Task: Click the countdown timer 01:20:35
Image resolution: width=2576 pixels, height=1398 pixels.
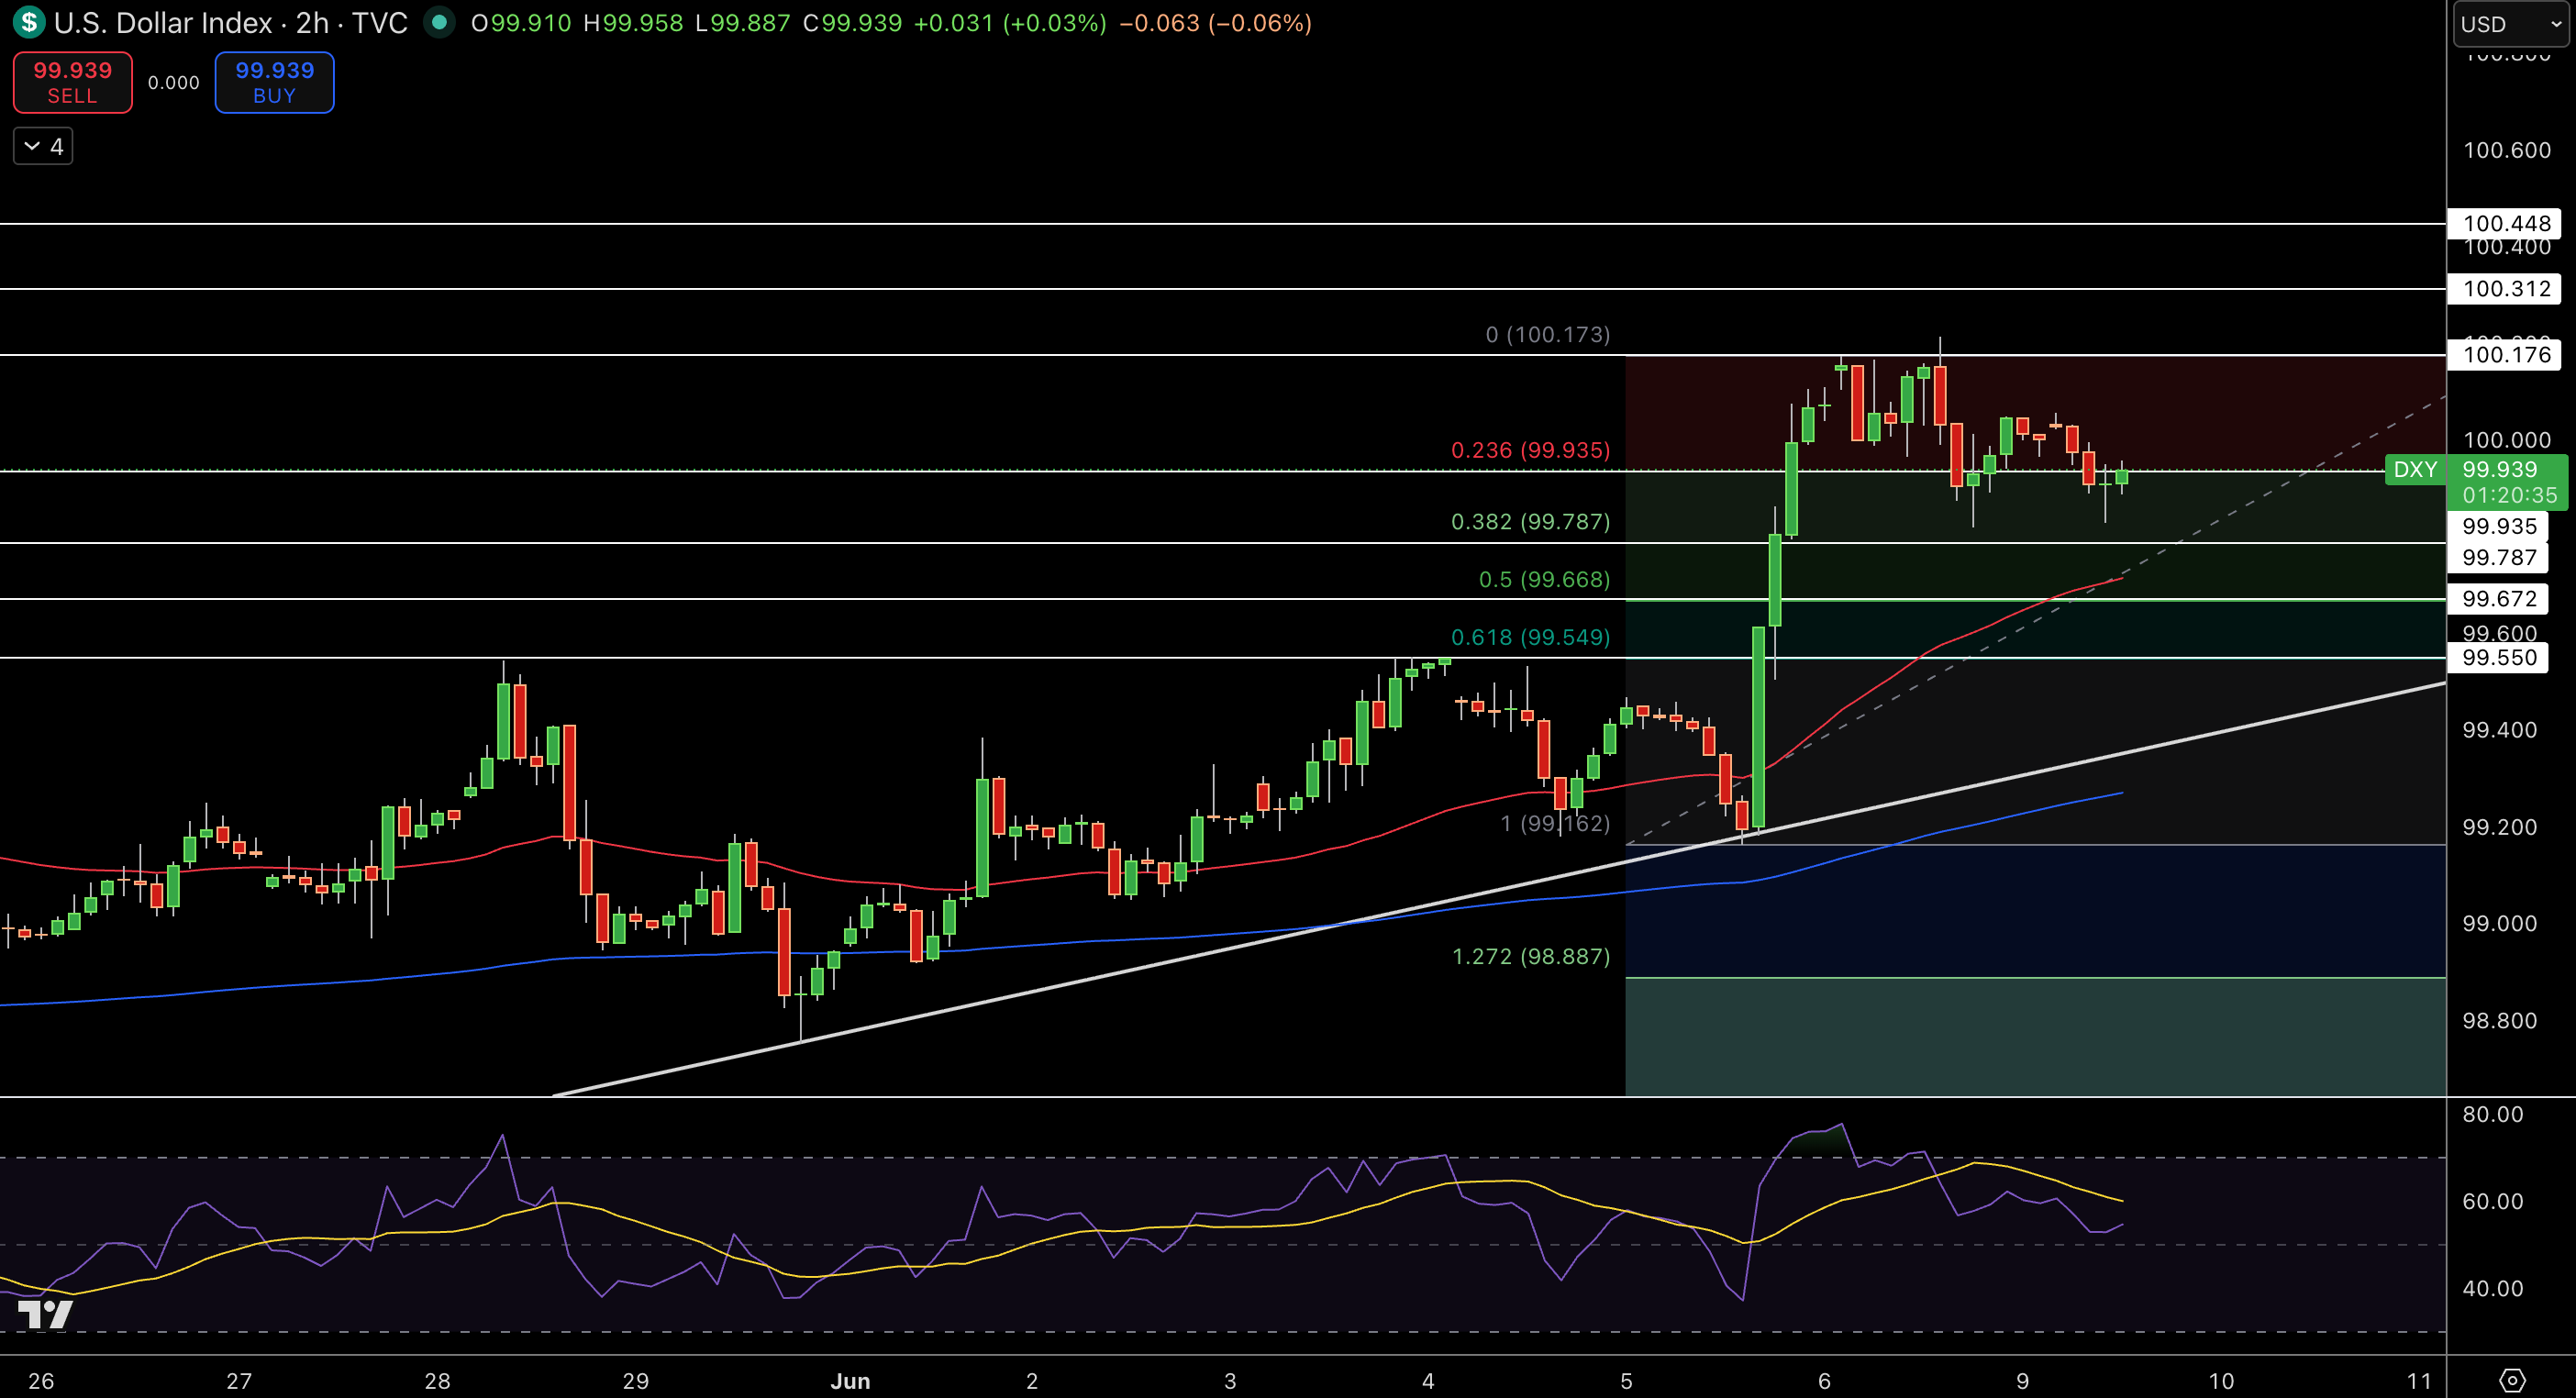Action: point(2509,496)
